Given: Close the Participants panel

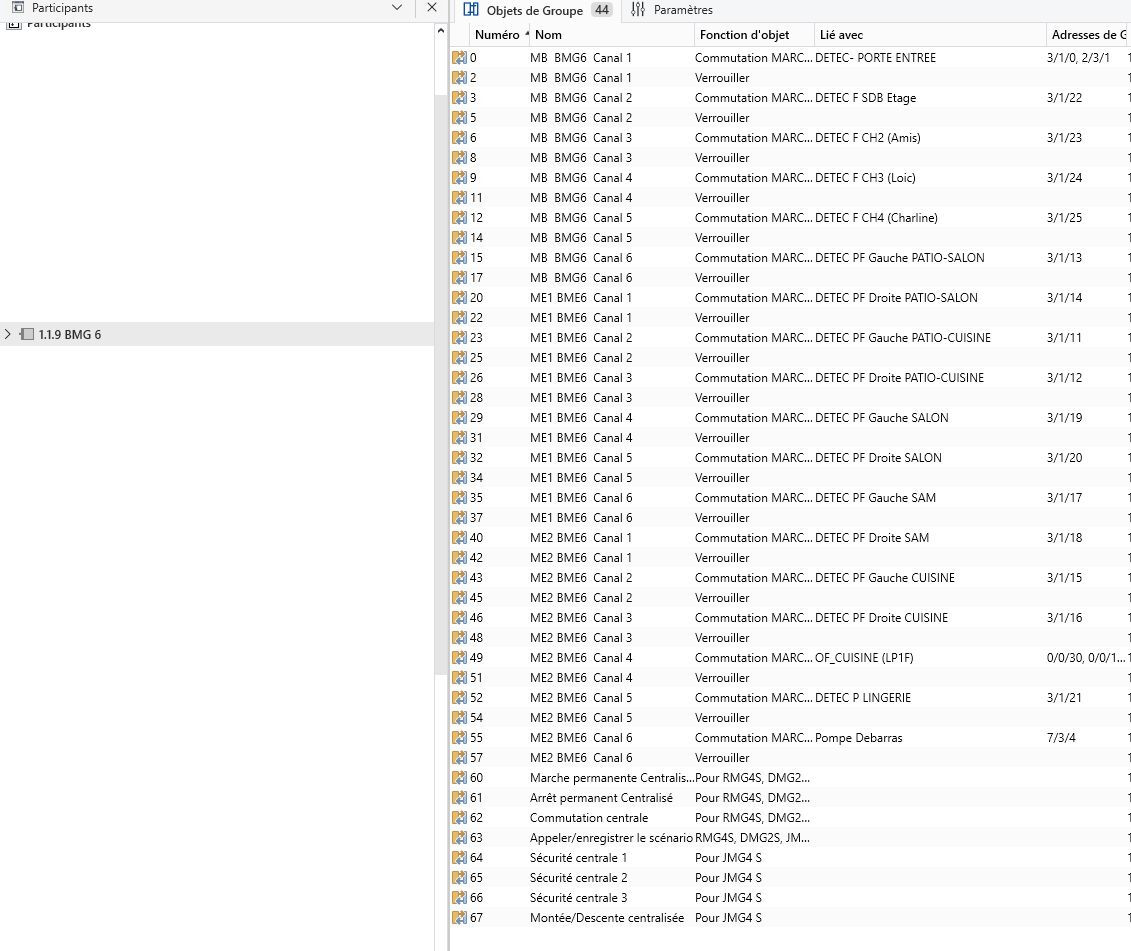Looking at the screenshot, I should tap(431, 7).
